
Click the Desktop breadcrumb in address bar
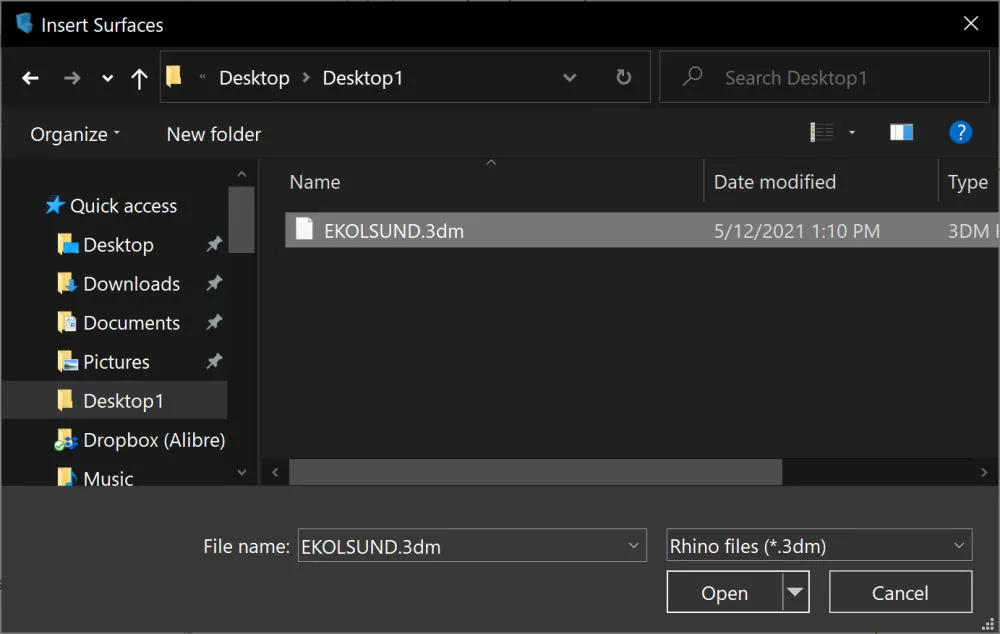tap(254, 78)
